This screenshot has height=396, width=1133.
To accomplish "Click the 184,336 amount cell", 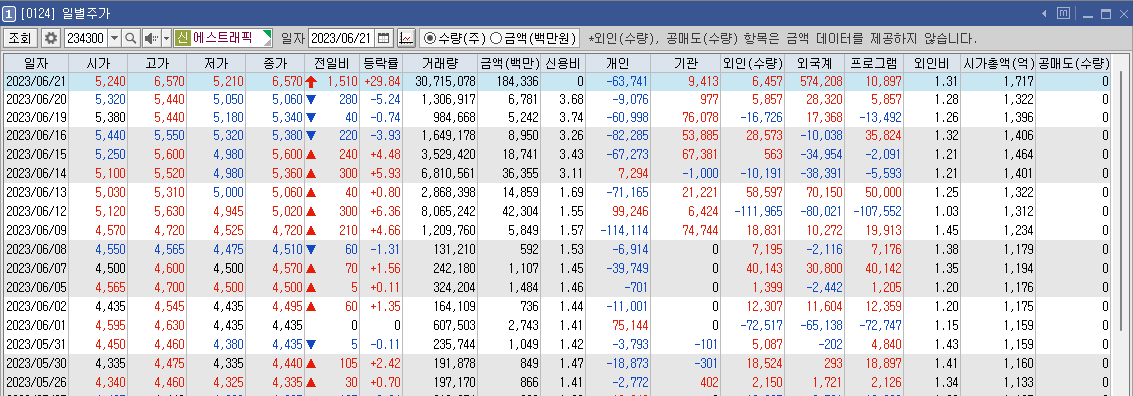I will (x=509, y=81).
